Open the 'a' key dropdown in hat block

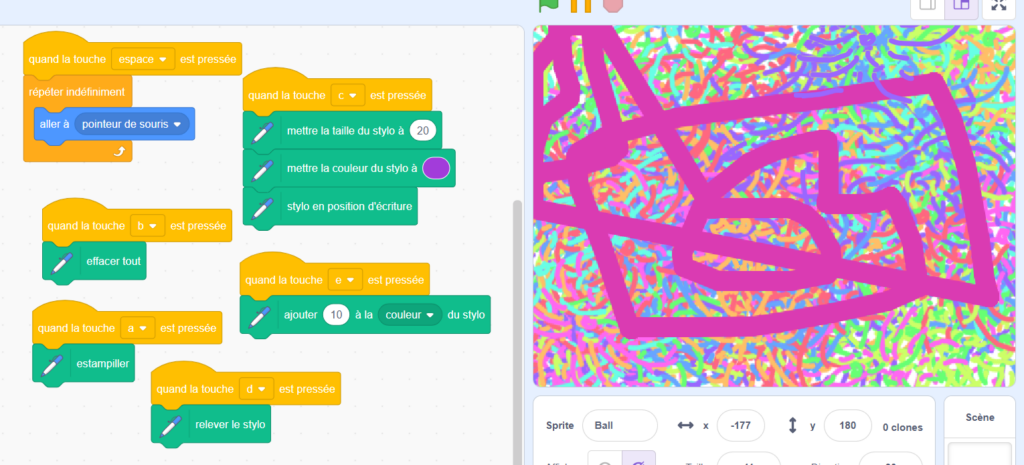click(138, 329)
